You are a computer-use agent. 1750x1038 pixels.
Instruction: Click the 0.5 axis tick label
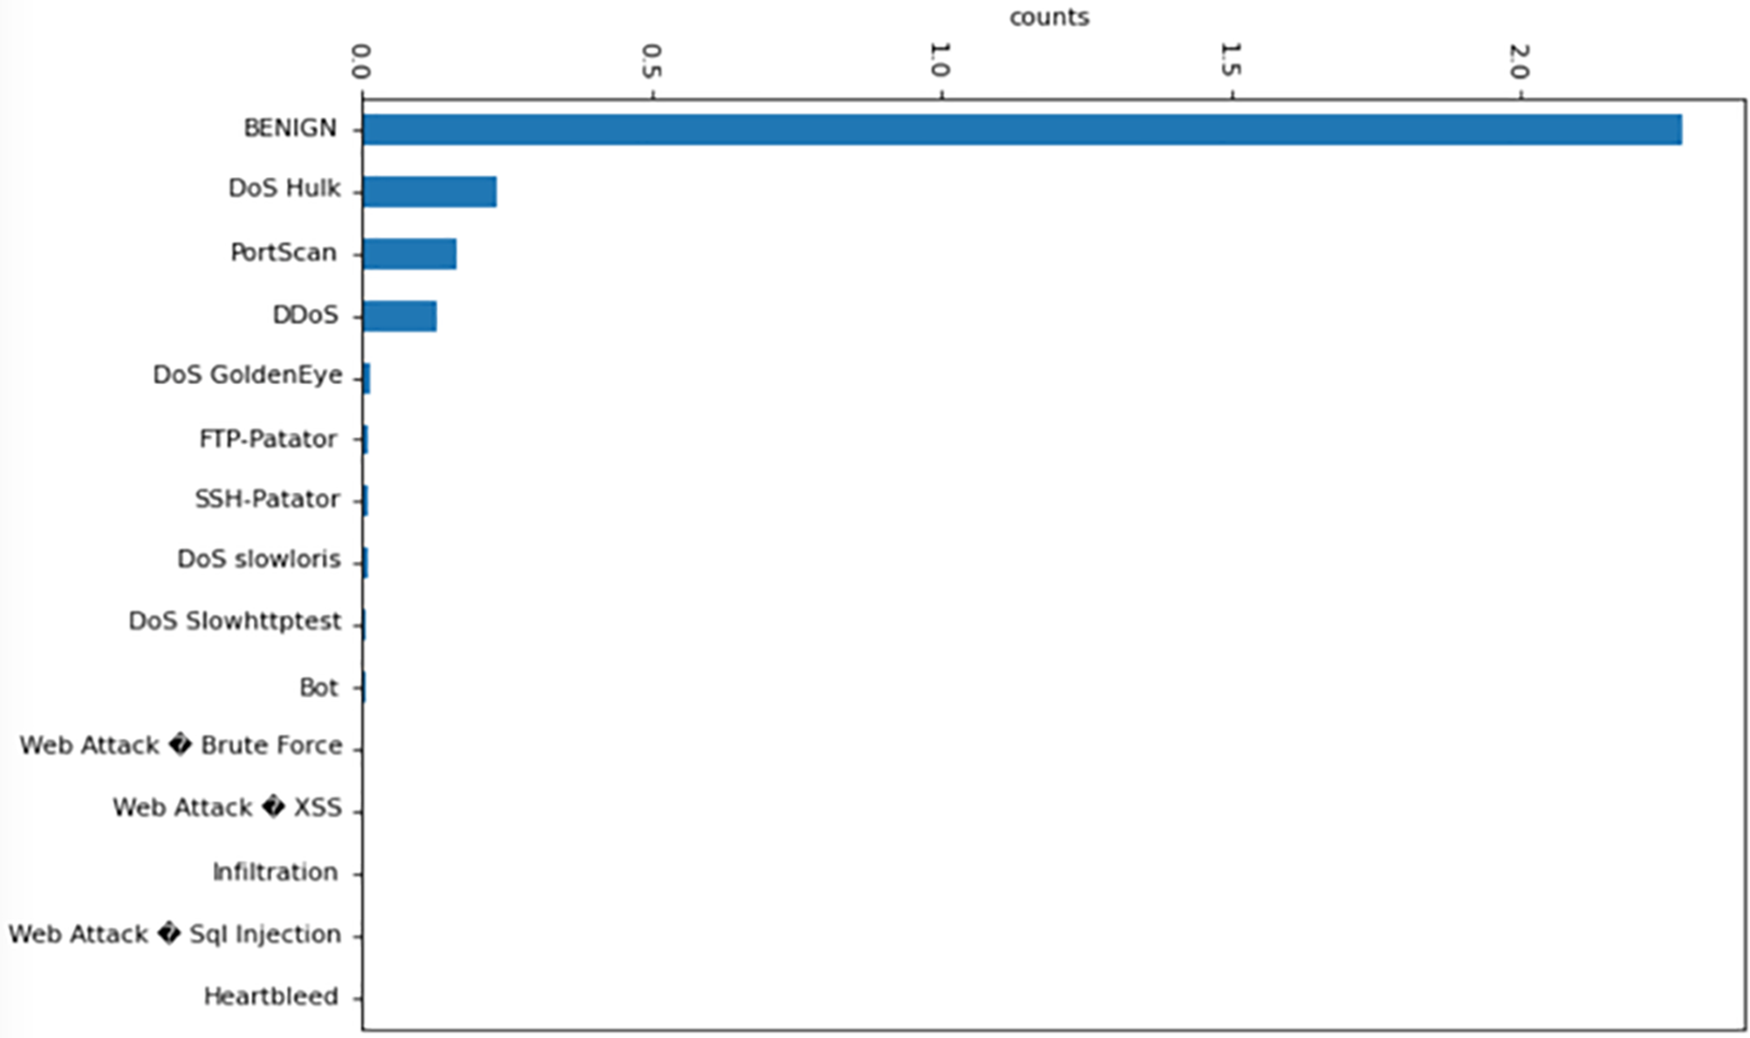[x=651, y=60]
